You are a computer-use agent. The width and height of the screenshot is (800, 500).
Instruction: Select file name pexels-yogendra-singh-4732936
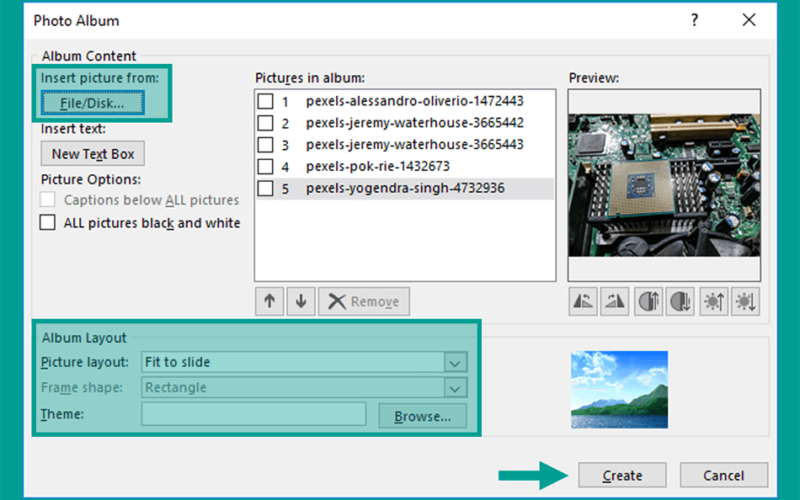[405, 188]
